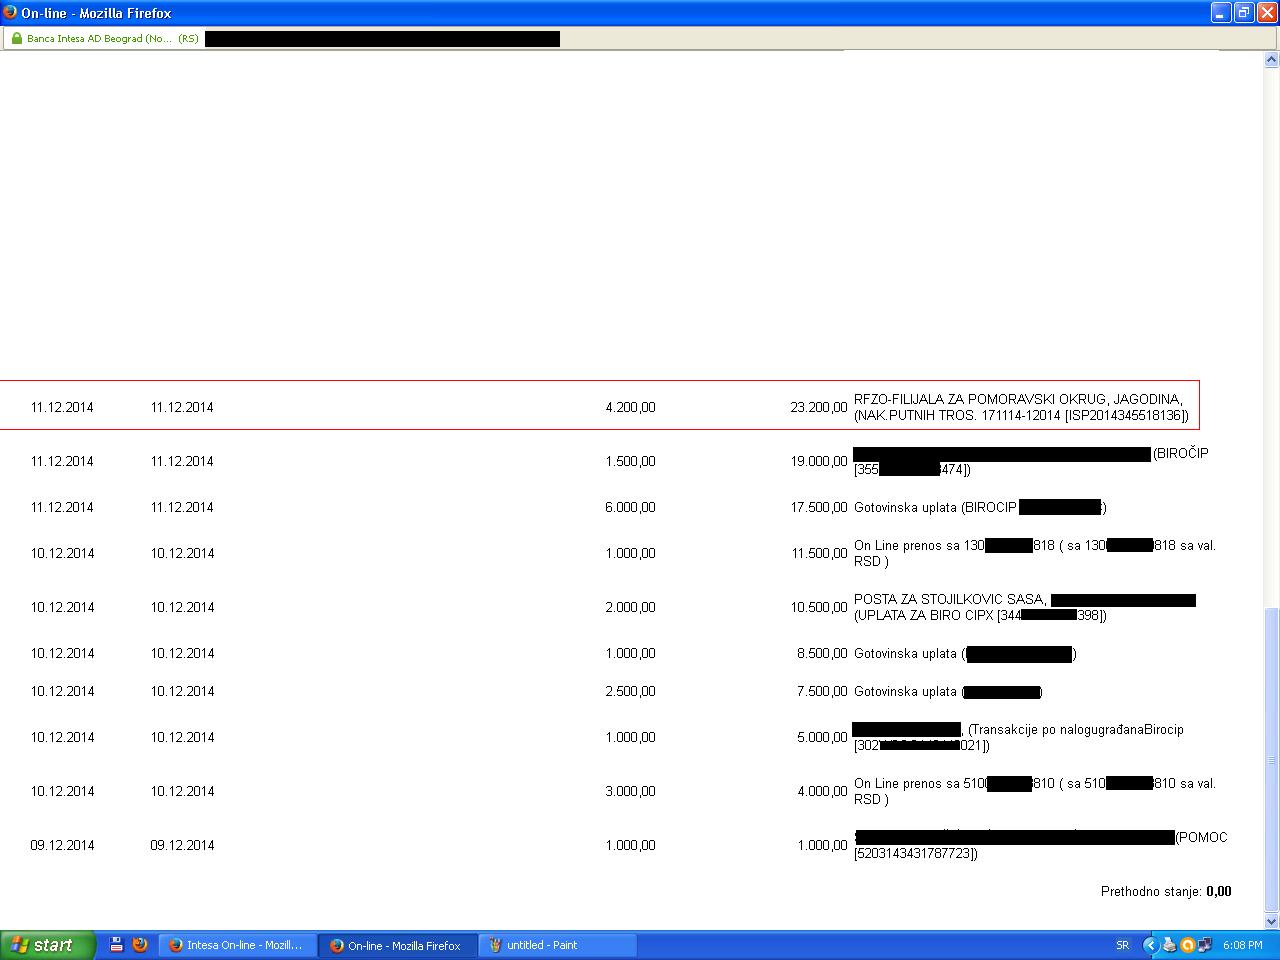Click the vertical scrollbar thumb
Image resolution: width=1280 pixels, height=960 pixels.
(1272, 760)
